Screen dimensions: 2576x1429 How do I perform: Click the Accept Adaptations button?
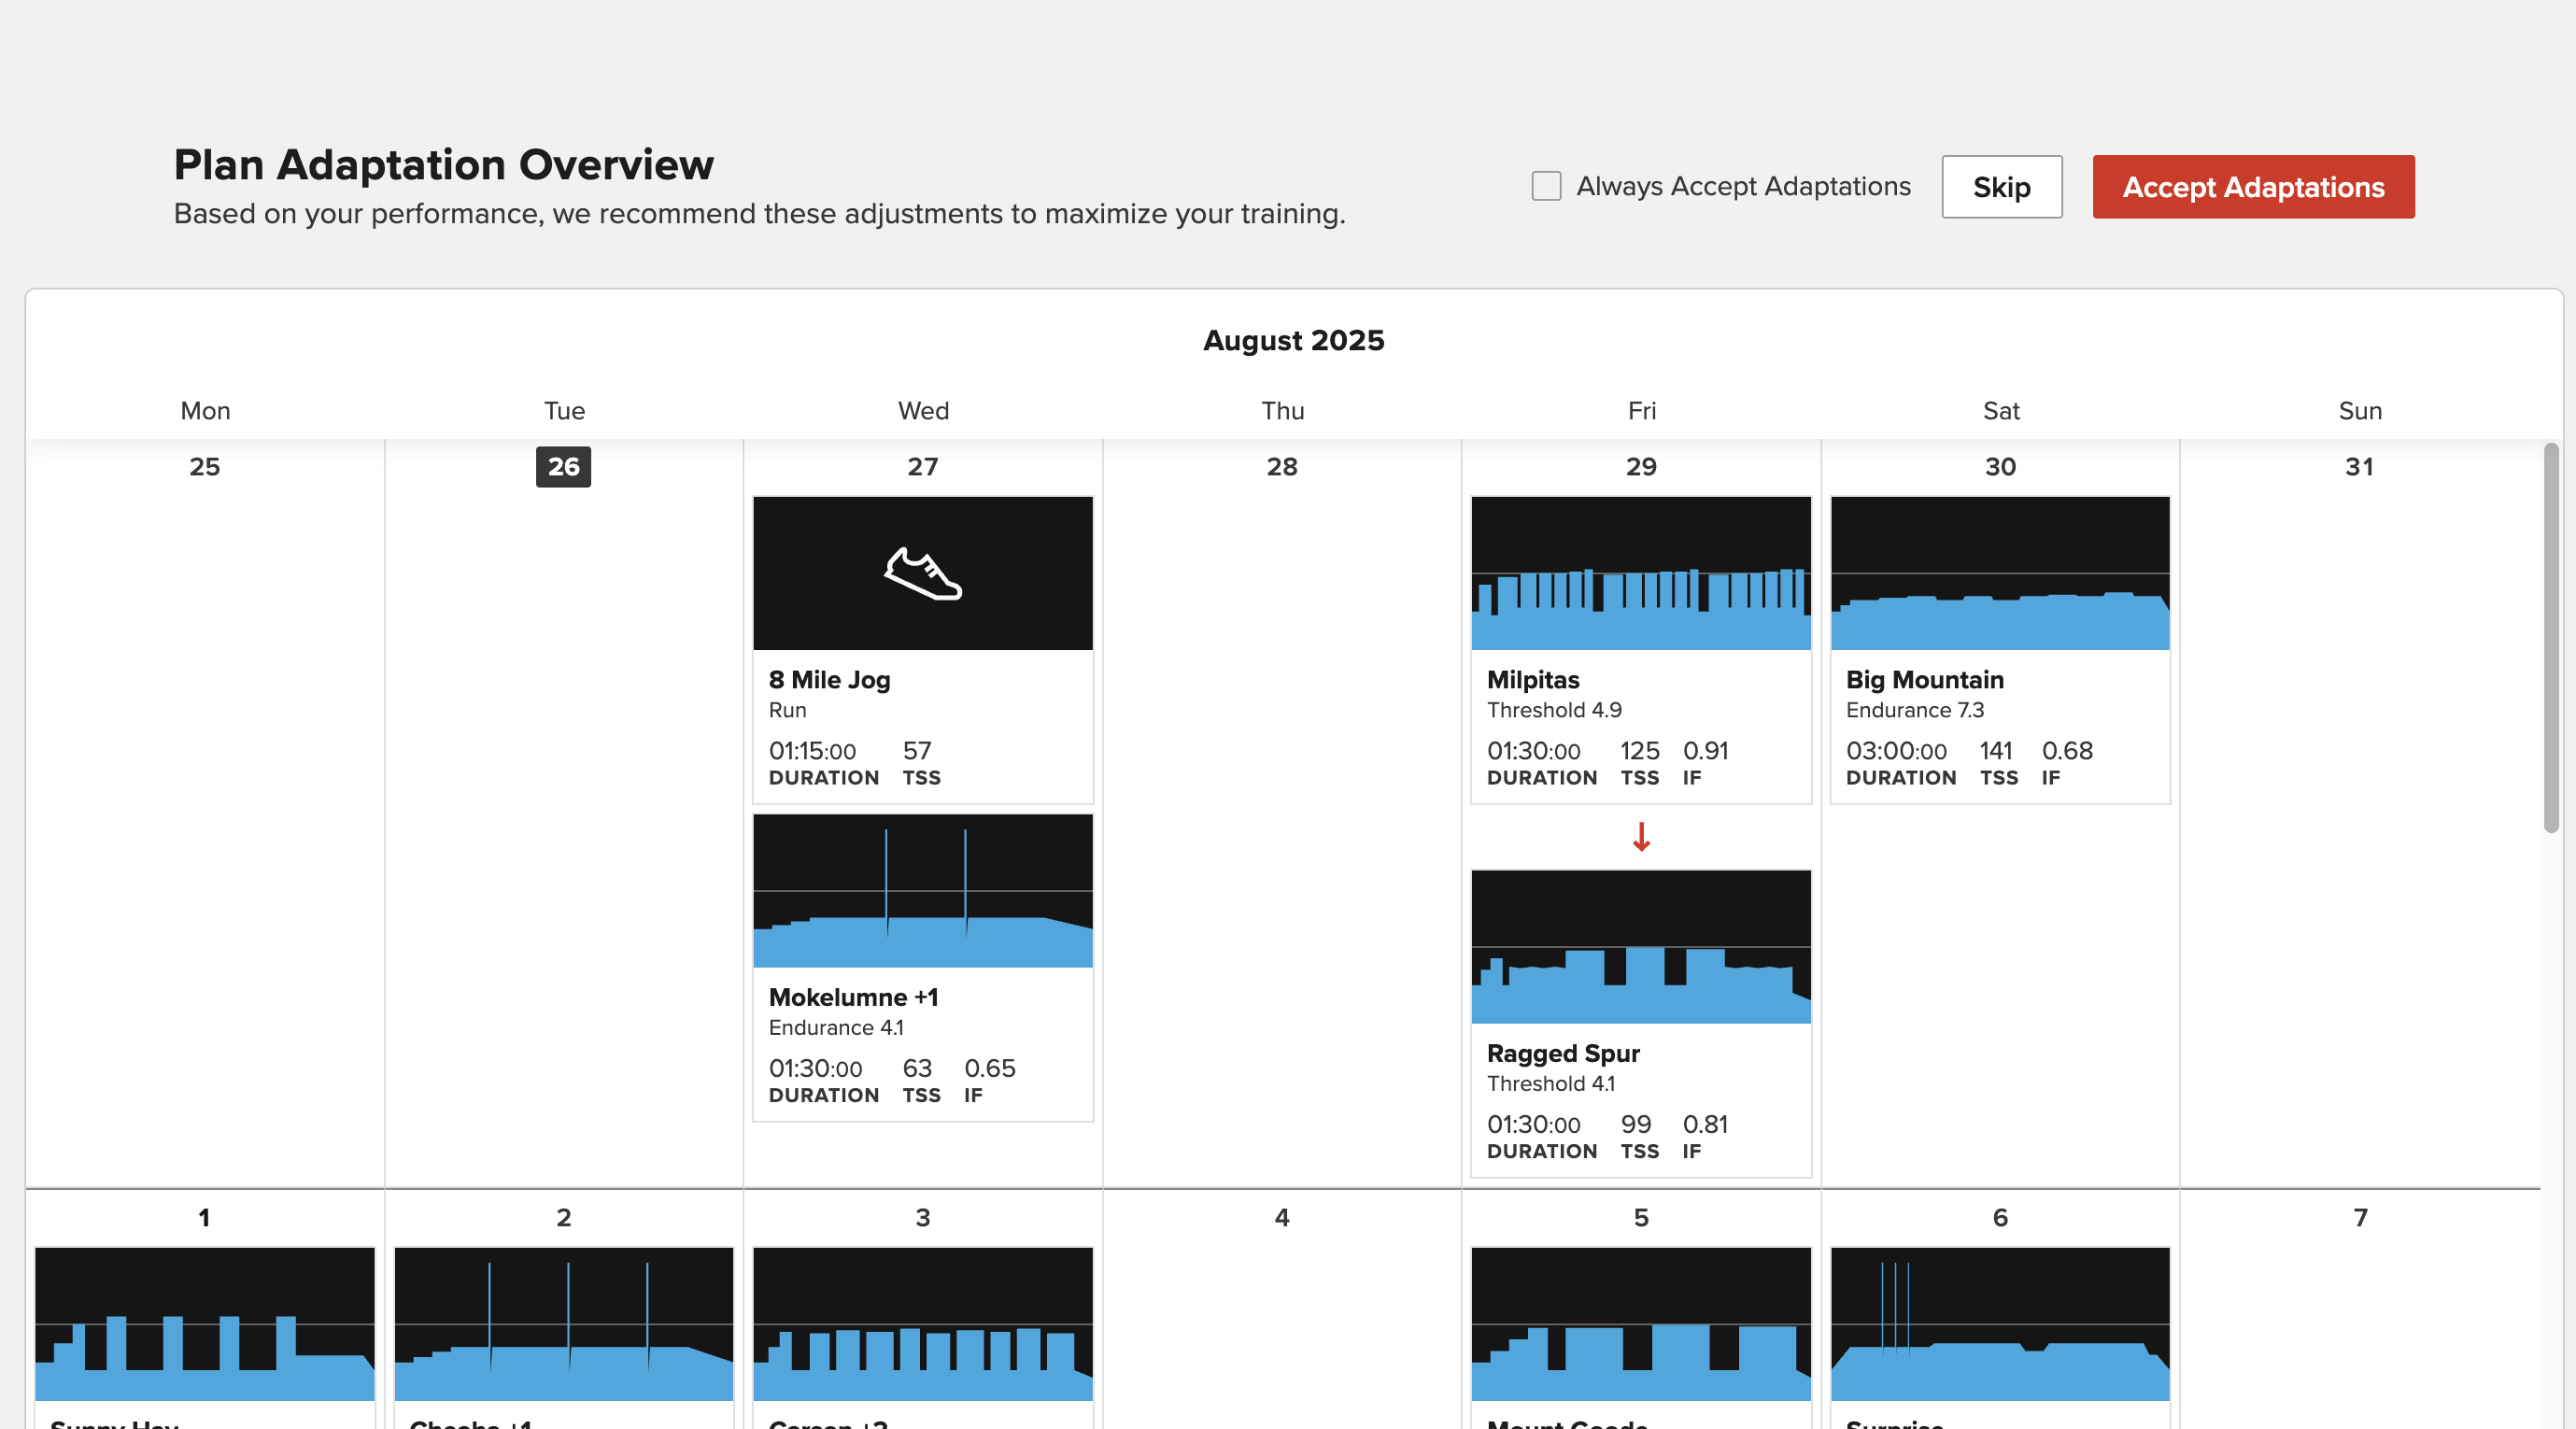click(x=2252, y=187)
